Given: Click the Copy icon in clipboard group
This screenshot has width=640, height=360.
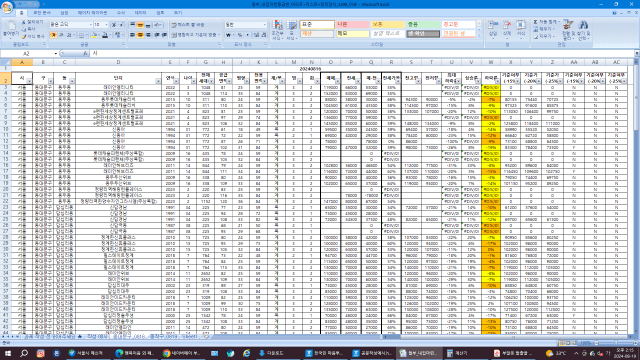Looking at the screenshot, I should [x=24, y=29].
